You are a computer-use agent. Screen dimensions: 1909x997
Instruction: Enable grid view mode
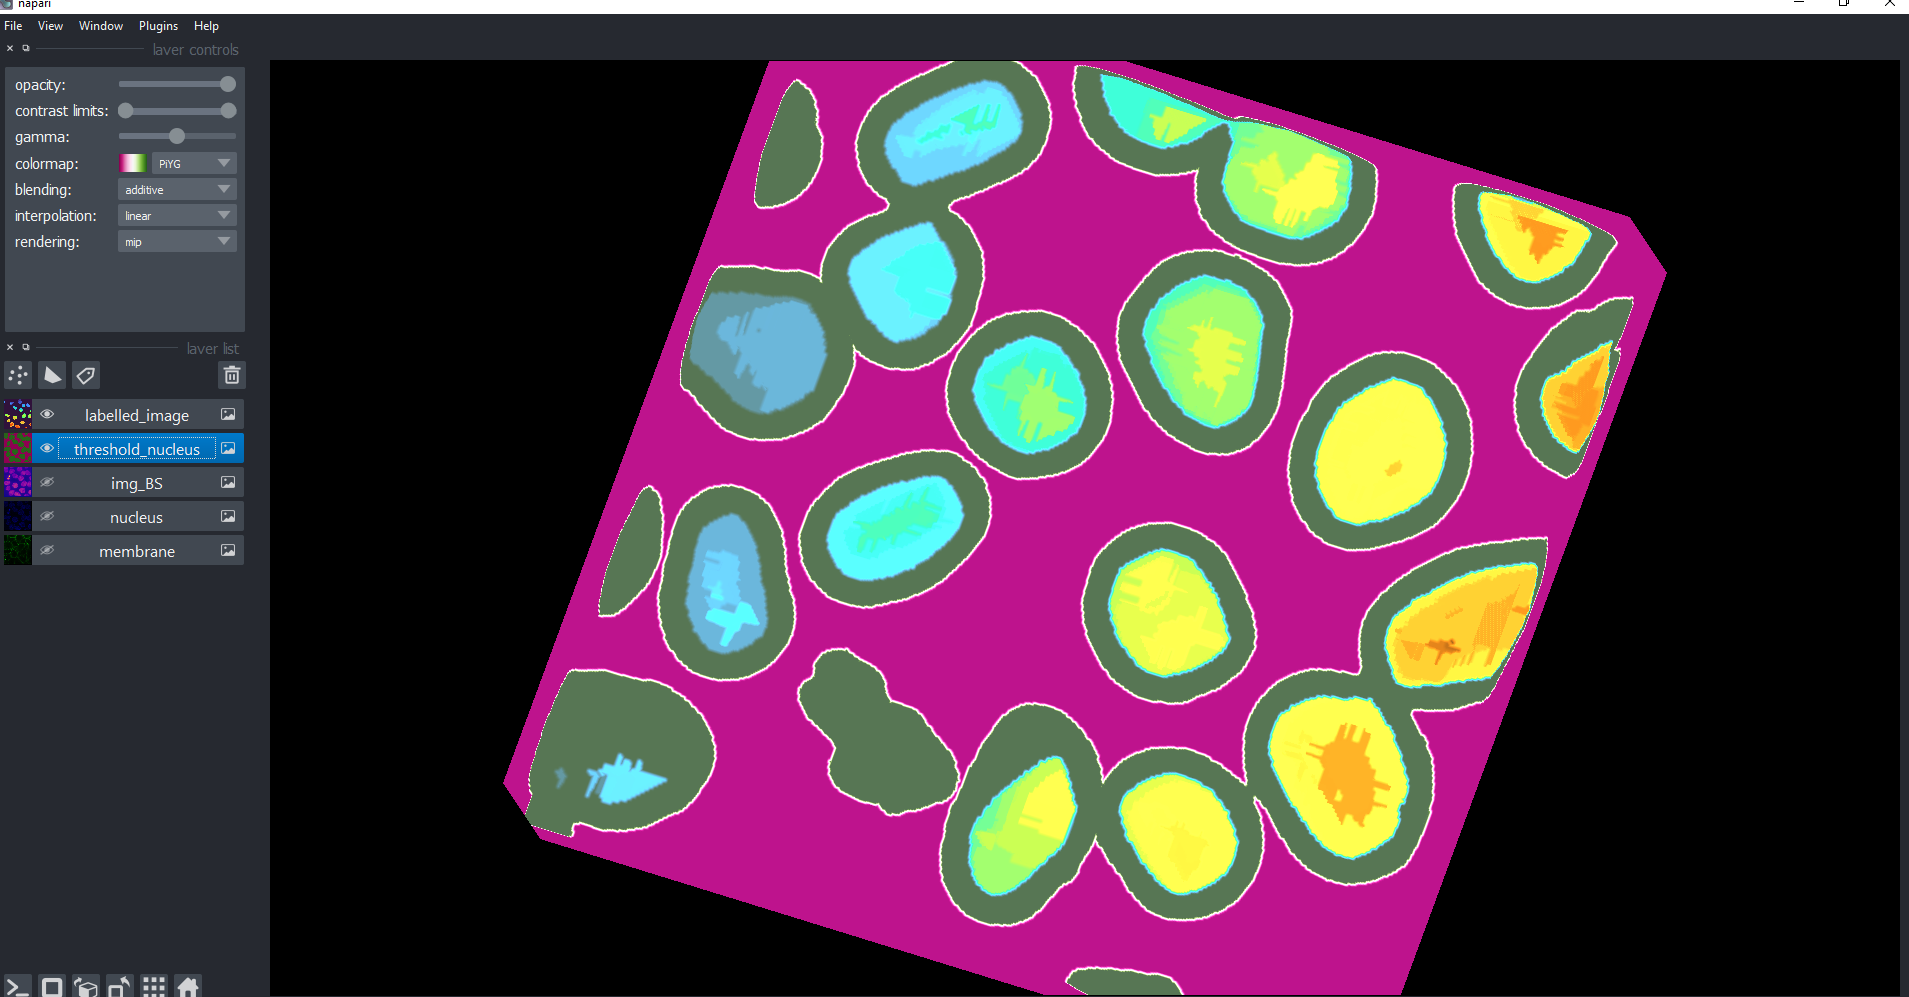[x=154, y=986]
